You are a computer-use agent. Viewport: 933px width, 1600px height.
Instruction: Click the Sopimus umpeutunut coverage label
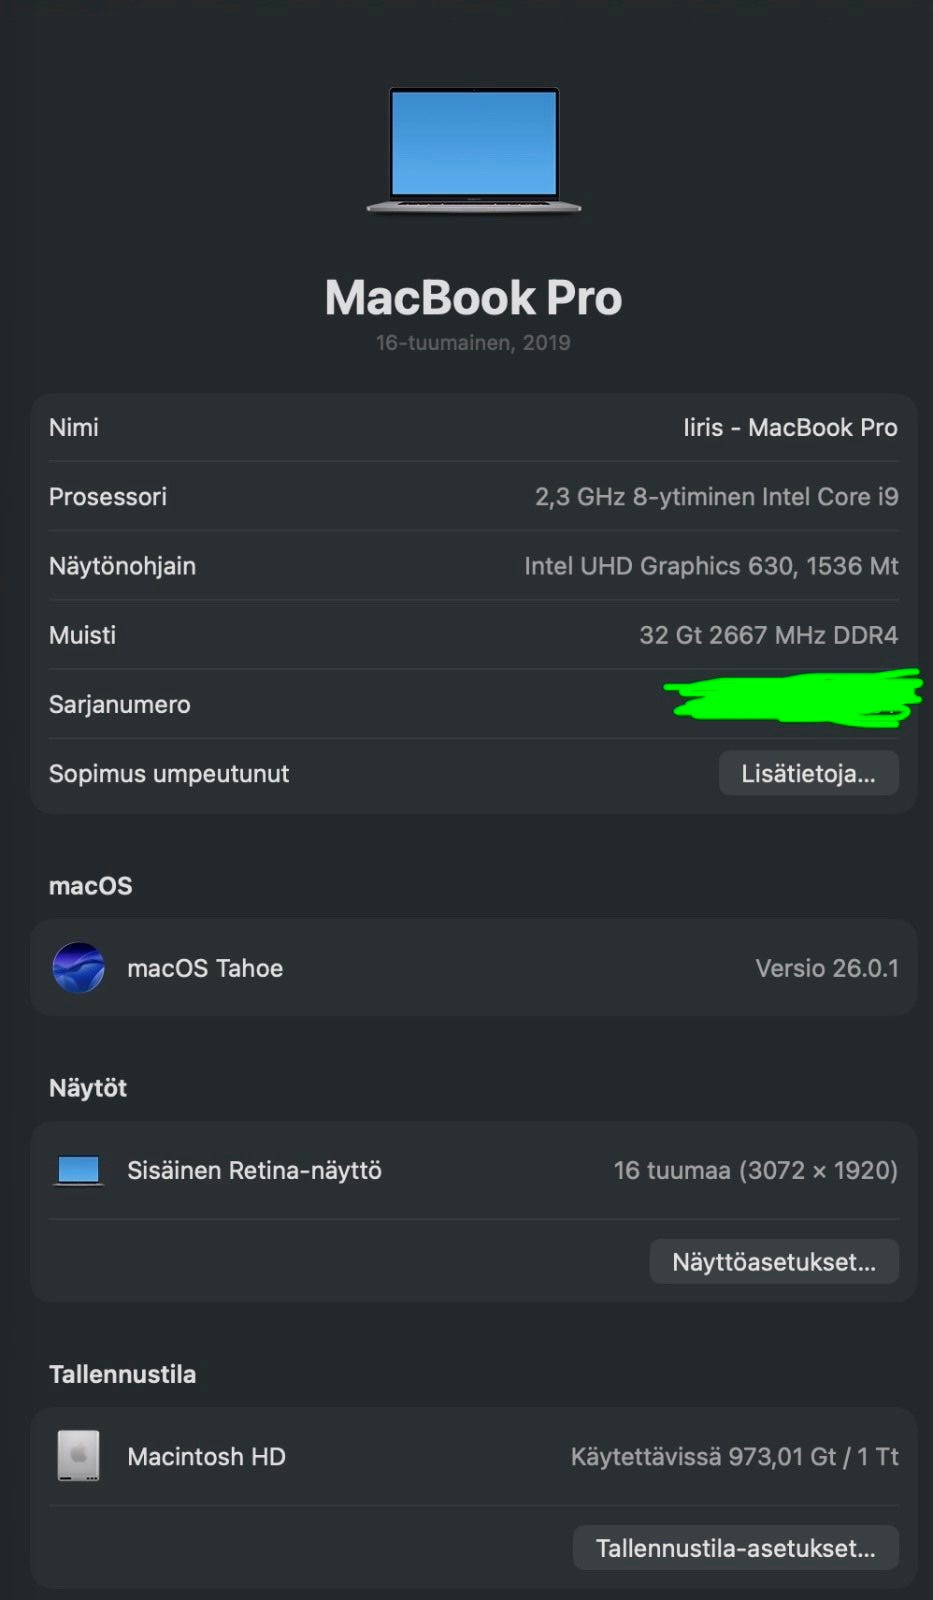(x=169, y=774)
